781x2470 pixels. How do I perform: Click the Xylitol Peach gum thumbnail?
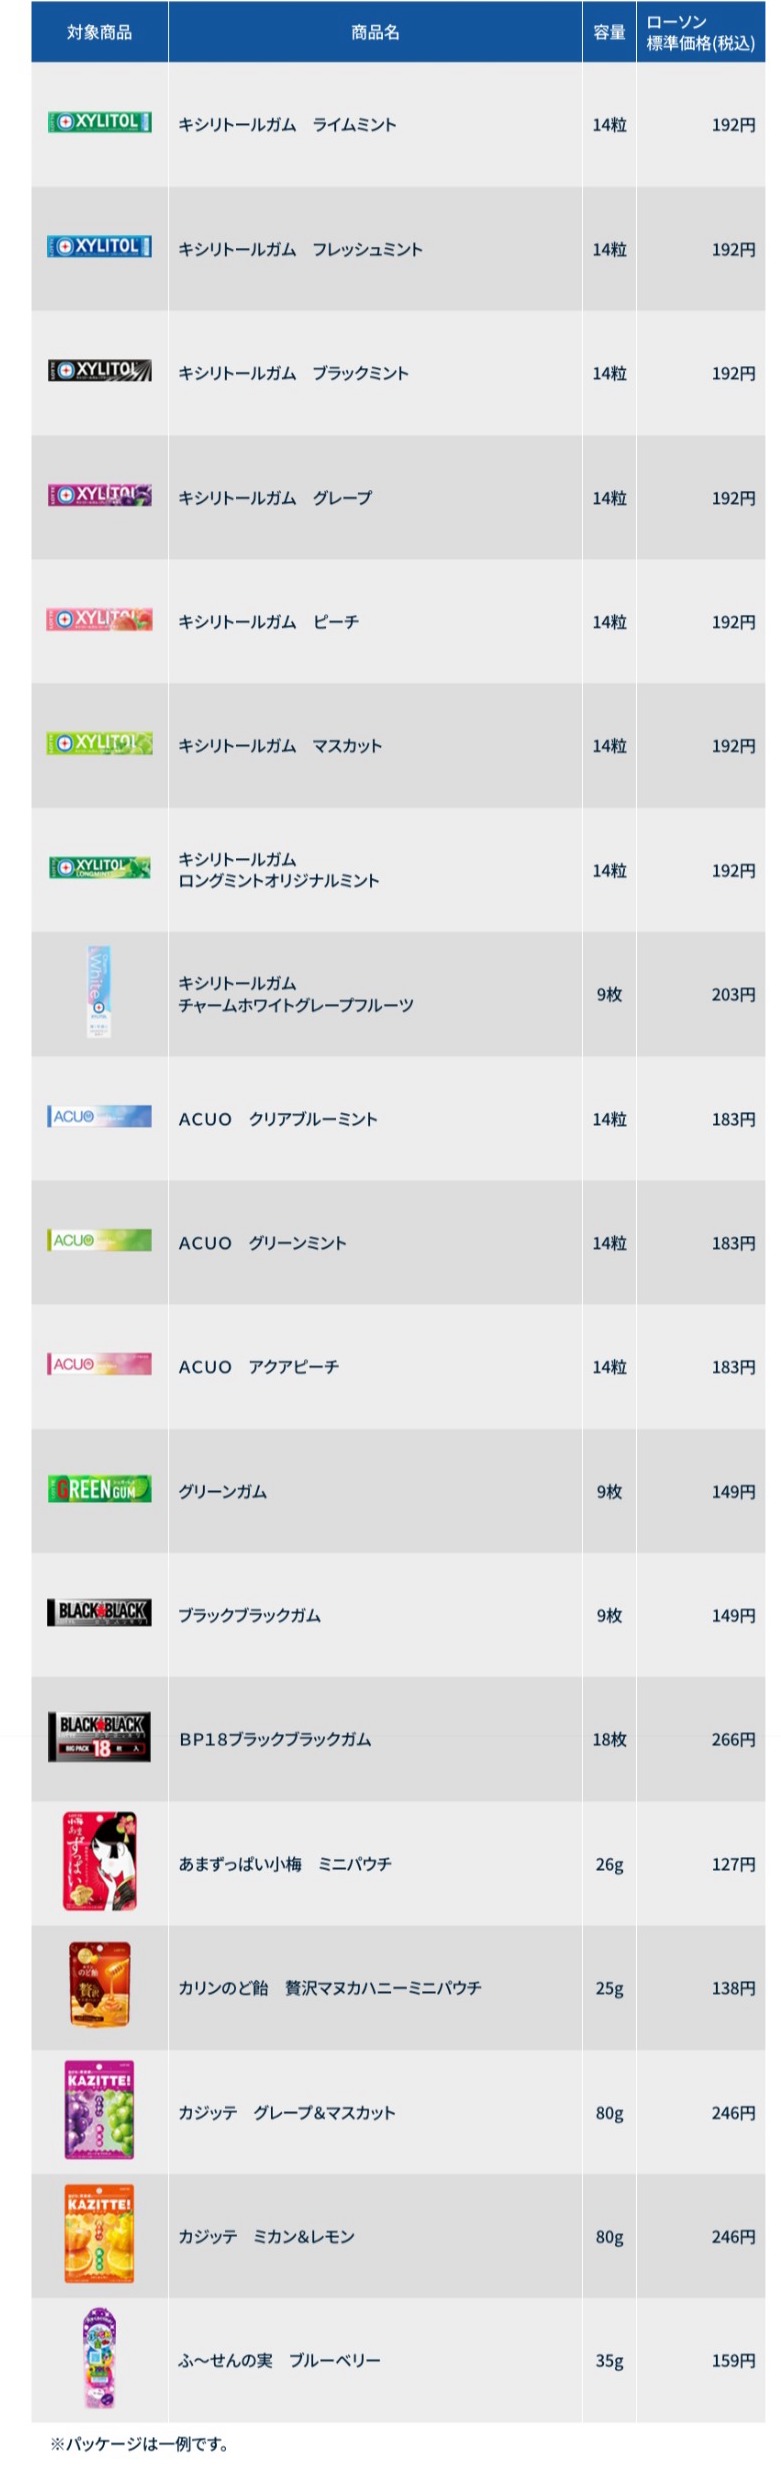click(100, 619)
